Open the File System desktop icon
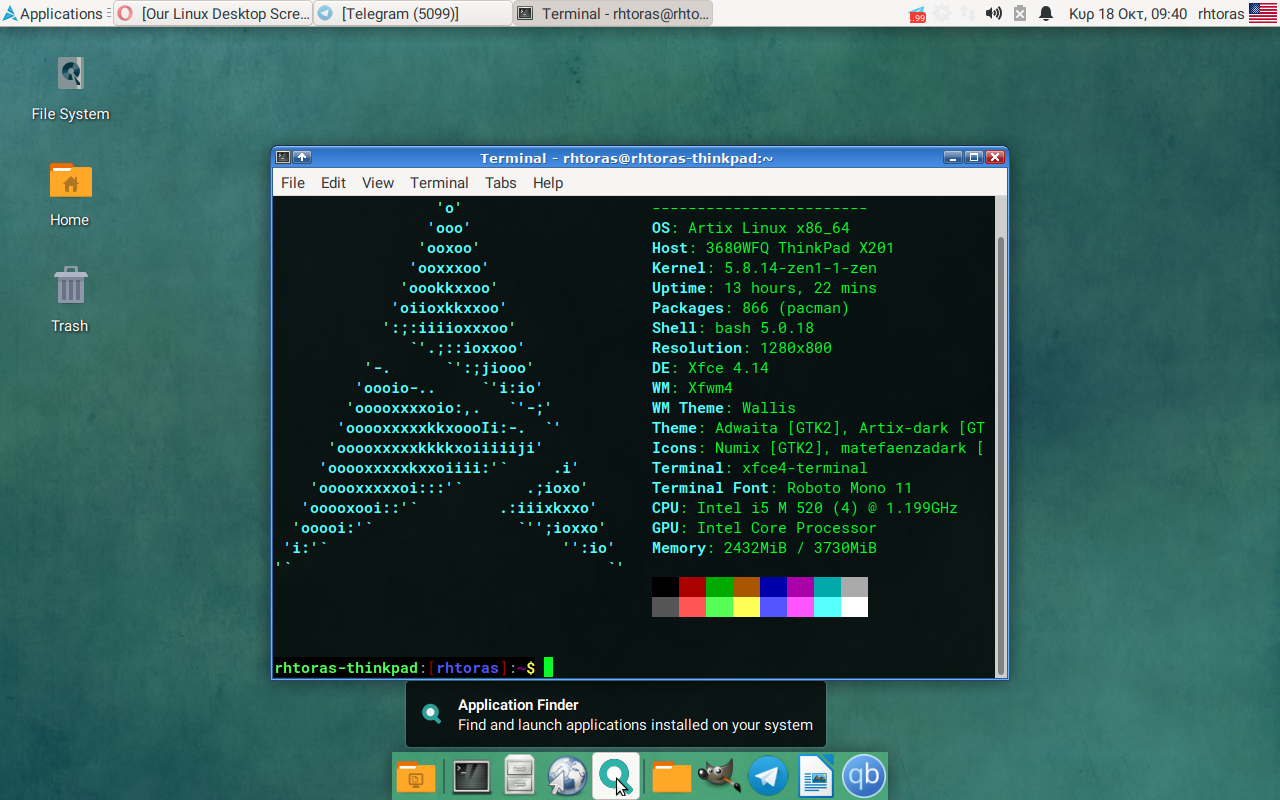The image size is (1280, 800). [70, 88]
